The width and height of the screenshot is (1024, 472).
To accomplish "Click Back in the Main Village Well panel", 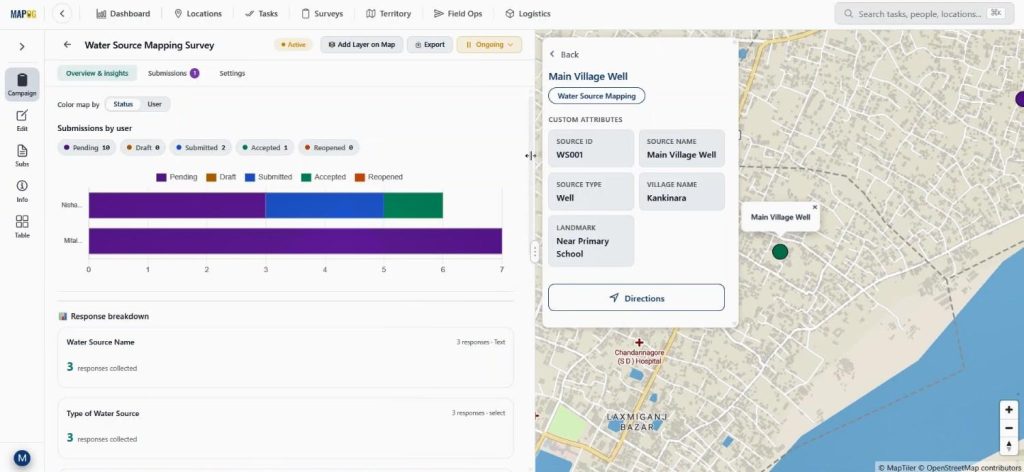I will [564, 55].
